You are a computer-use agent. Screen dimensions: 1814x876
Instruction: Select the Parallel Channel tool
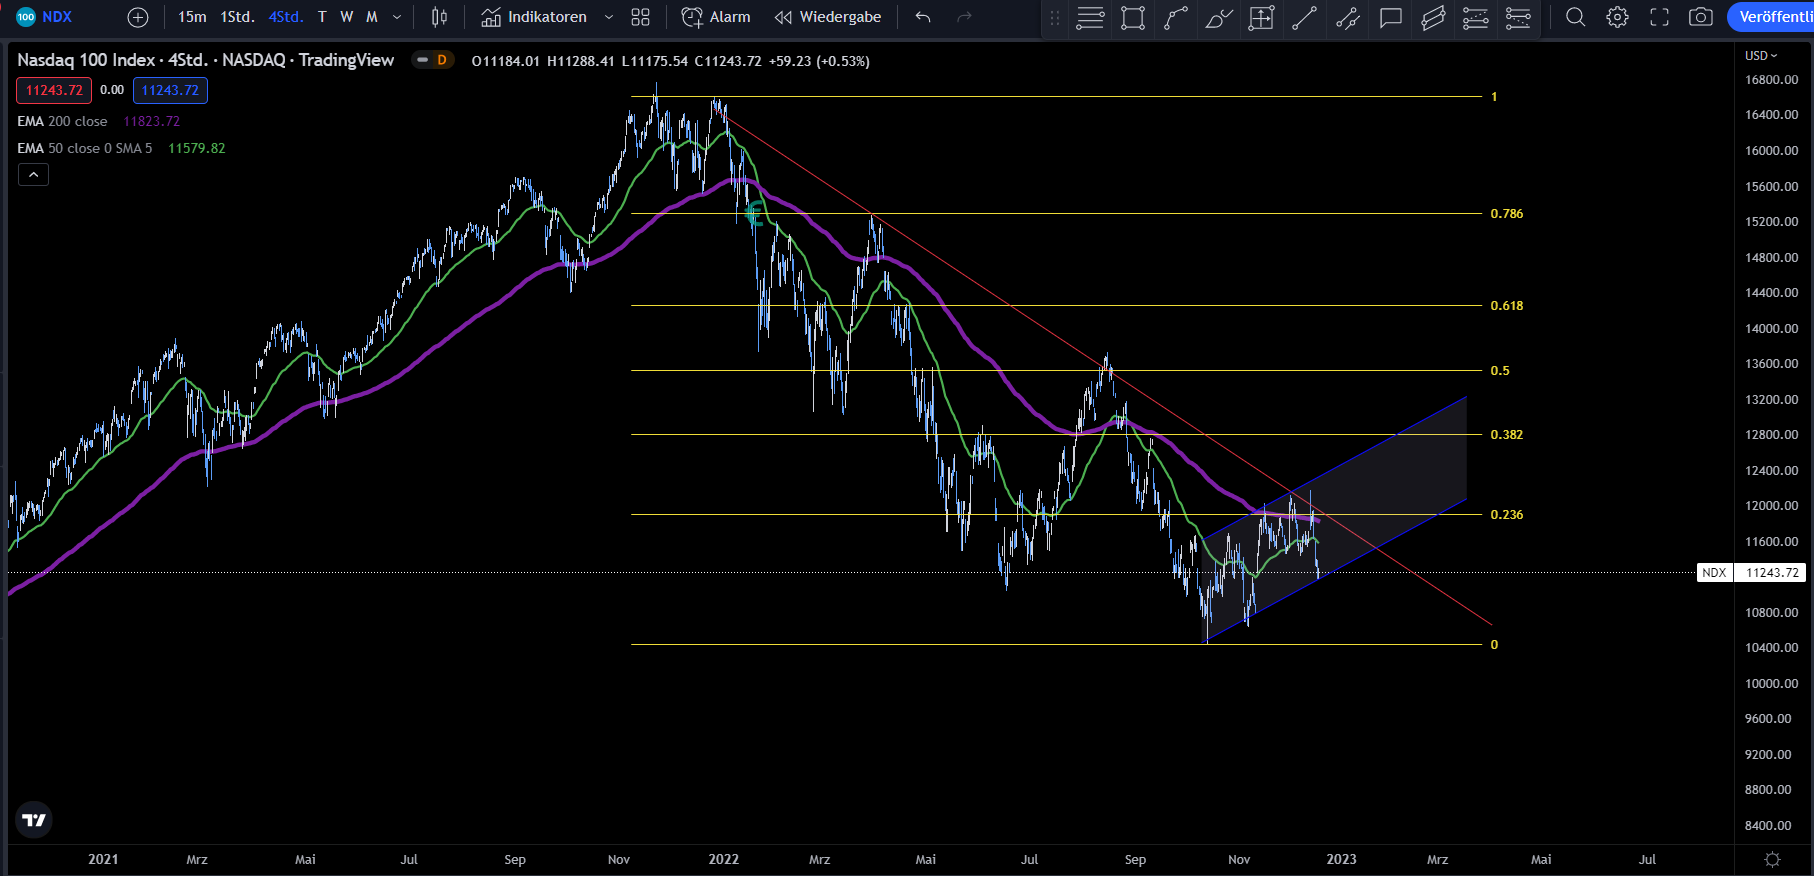(1433, 17)
